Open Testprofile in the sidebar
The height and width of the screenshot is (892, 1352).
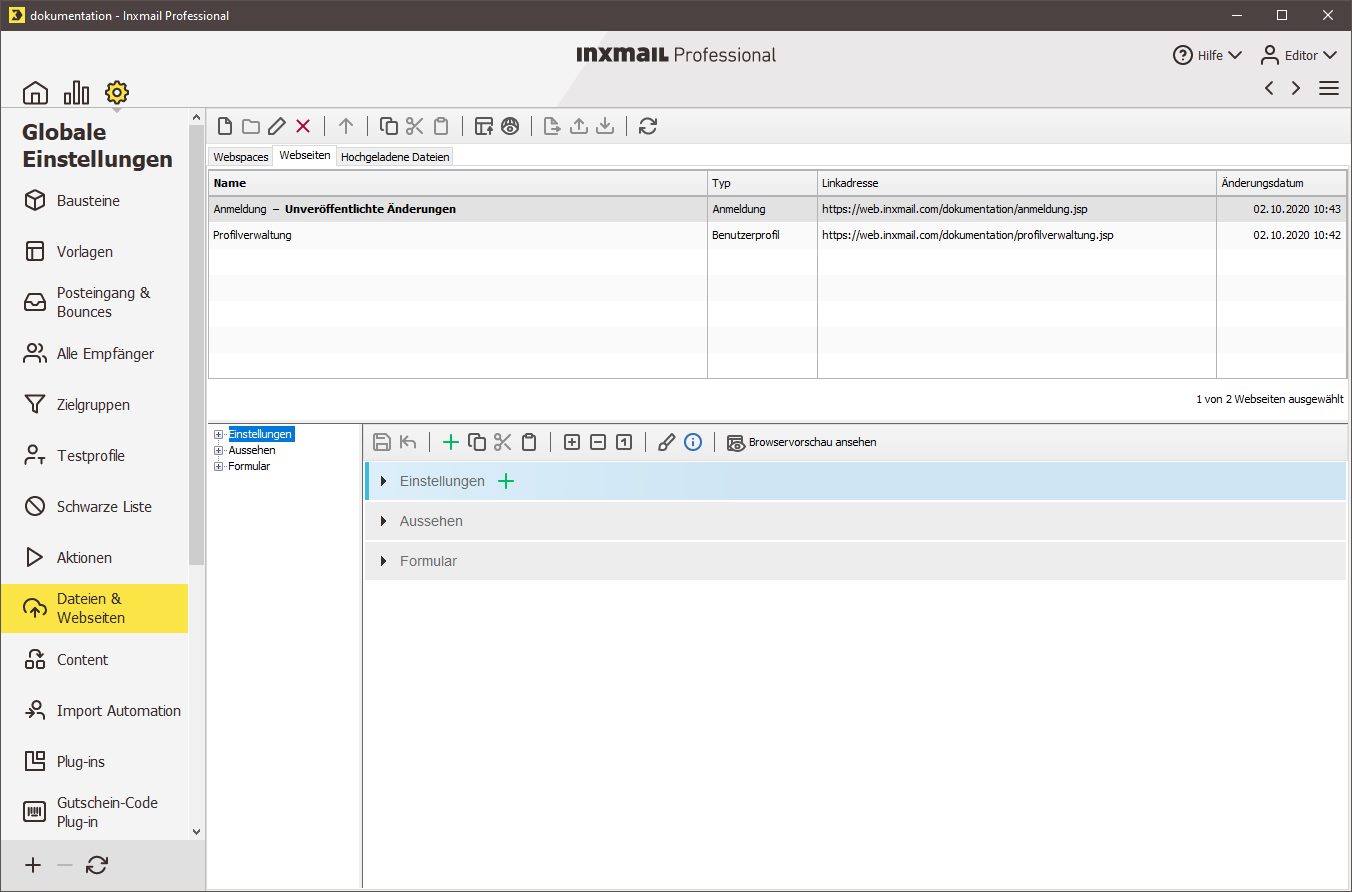94,456
